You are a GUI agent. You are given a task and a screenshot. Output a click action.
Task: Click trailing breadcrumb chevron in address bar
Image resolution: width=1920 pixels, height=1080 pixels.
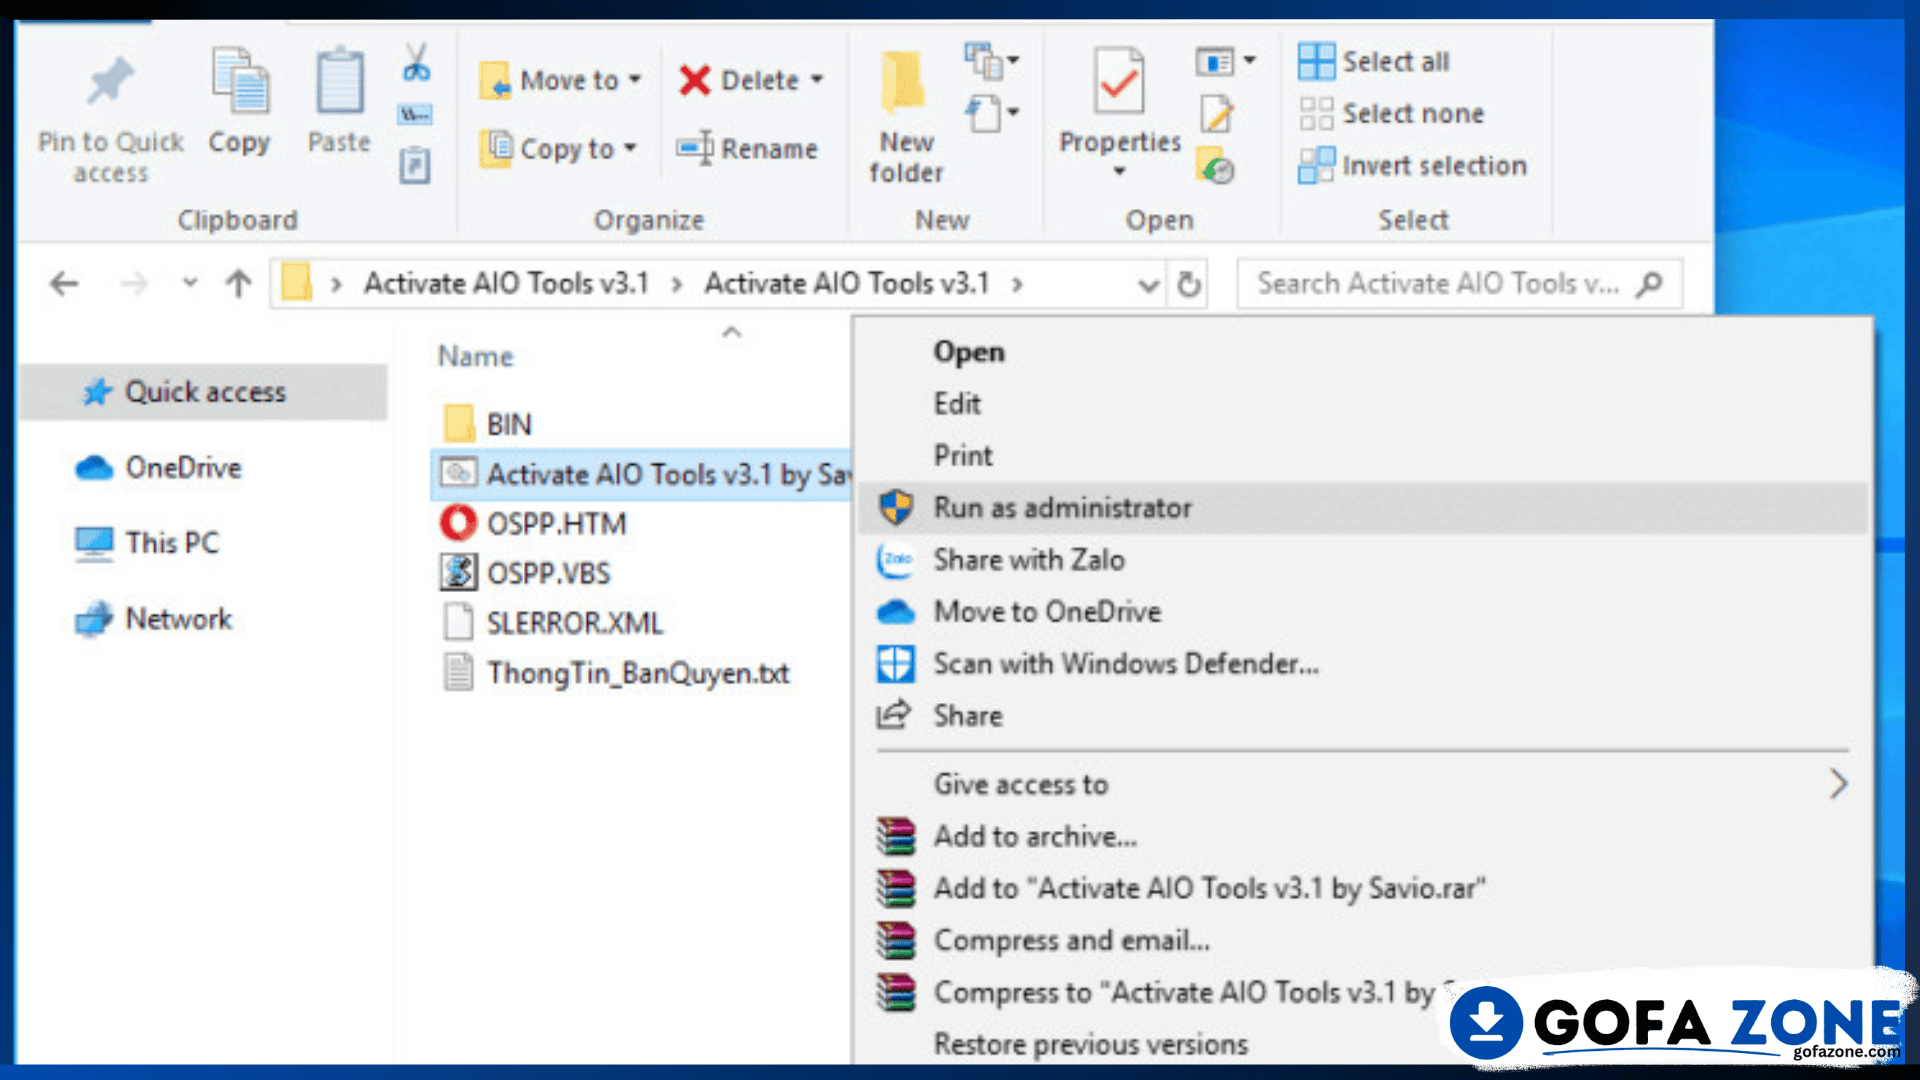[1018, 285]
